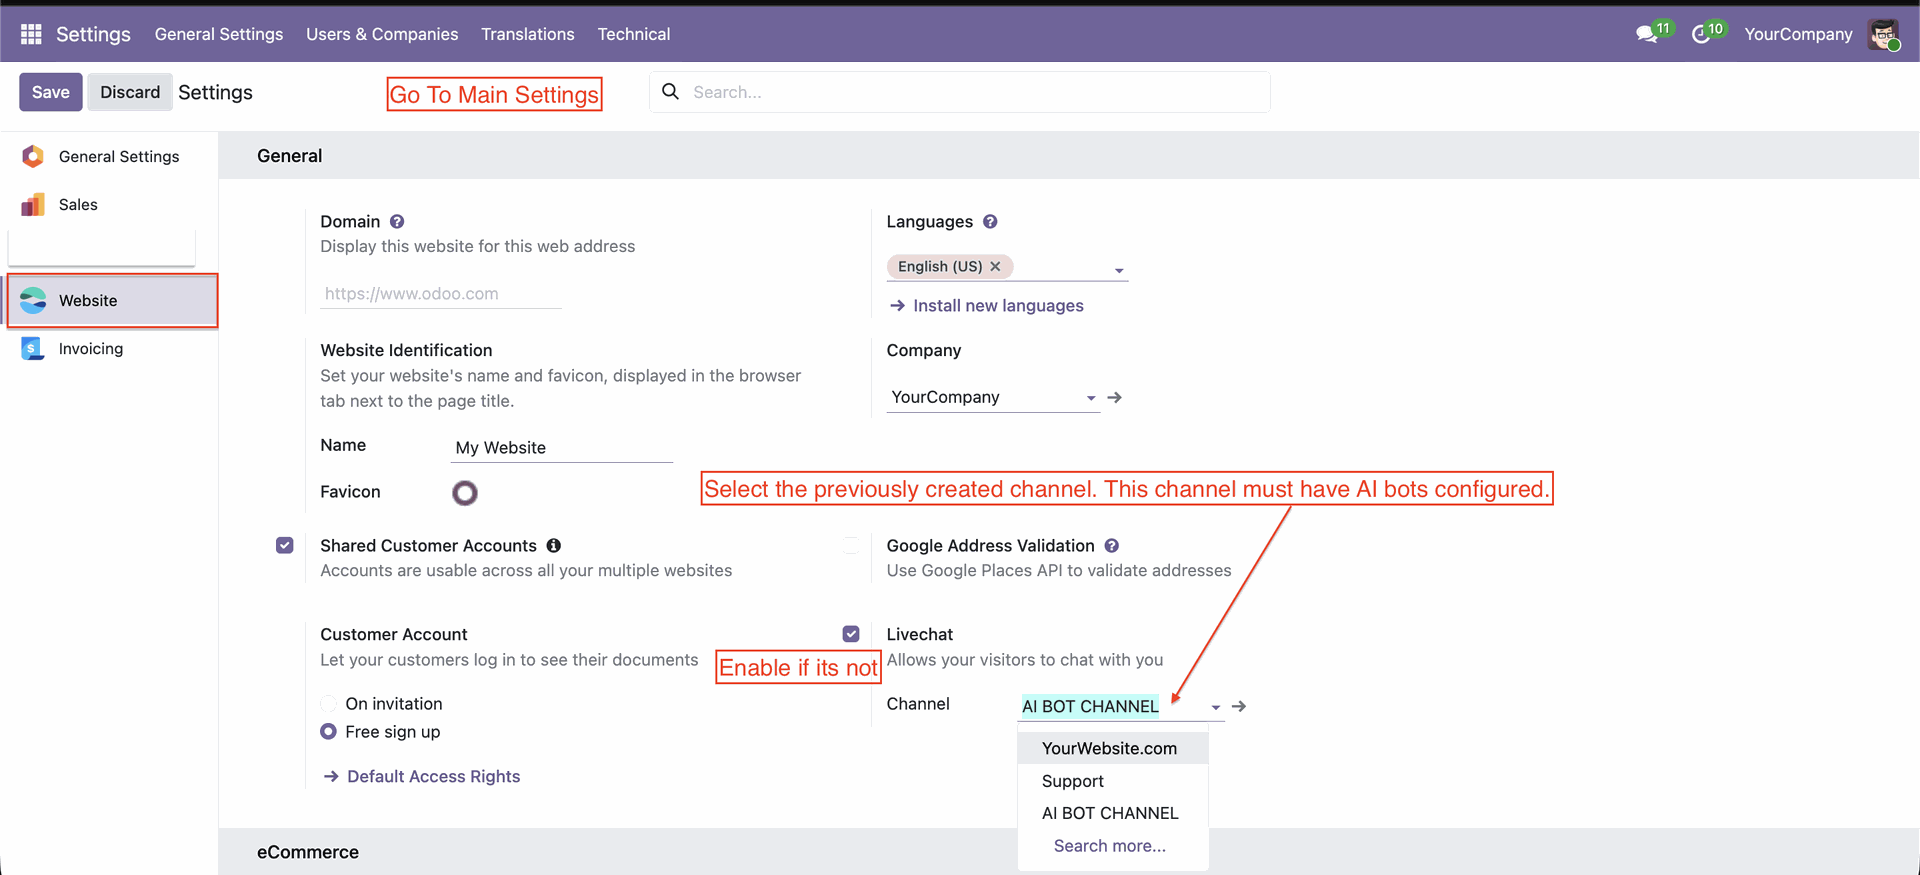1920x875 pixels.
Task: Click the Domain help question mark icon
Action: pos(397,222)
